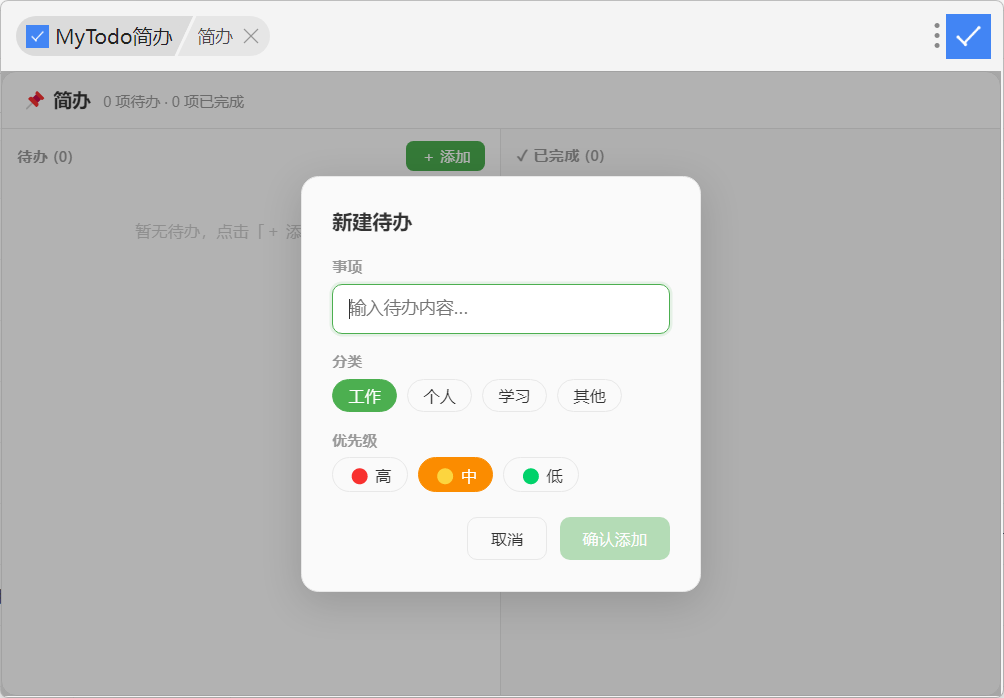Click the 取消 button
Viewport: 1004px width, 698px height.
pos(506,539)
